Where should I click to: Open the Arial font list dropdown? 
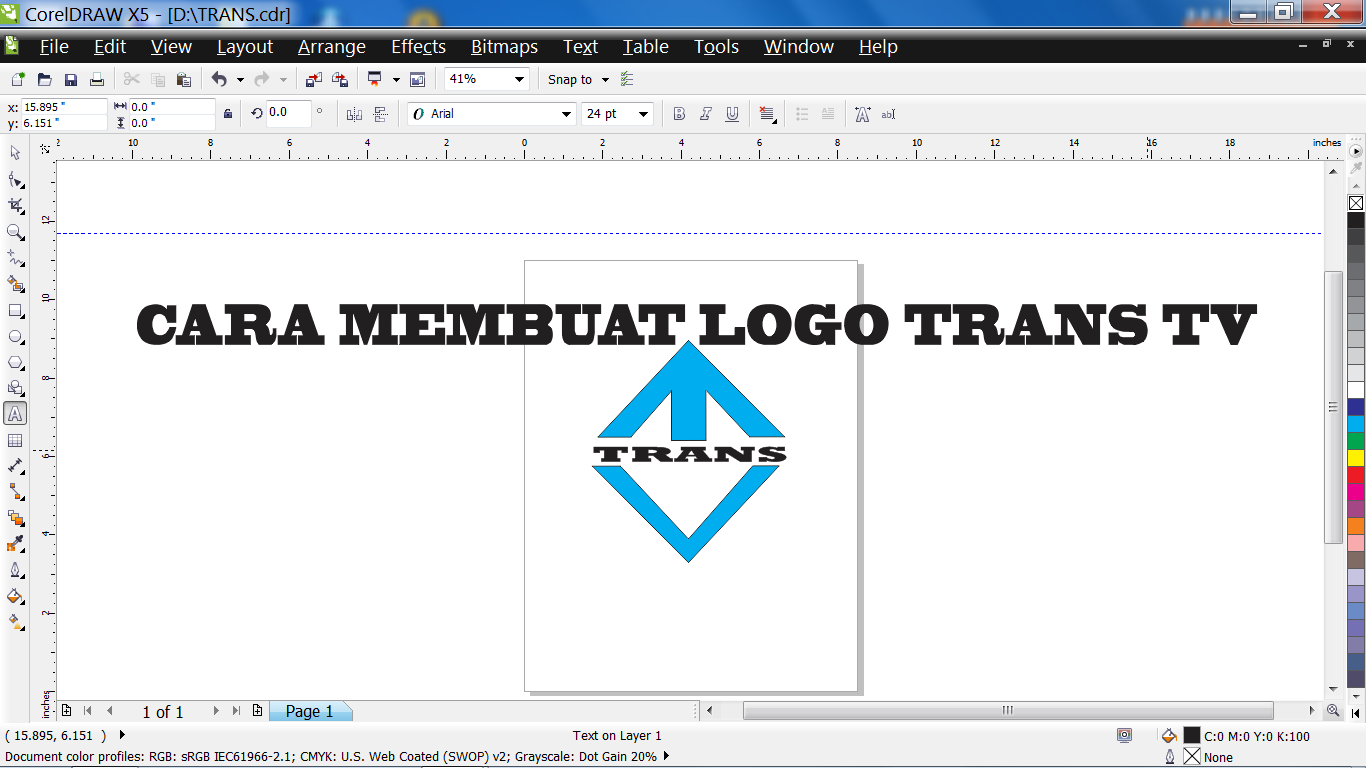pyautogui.click(x=567, y=113)
